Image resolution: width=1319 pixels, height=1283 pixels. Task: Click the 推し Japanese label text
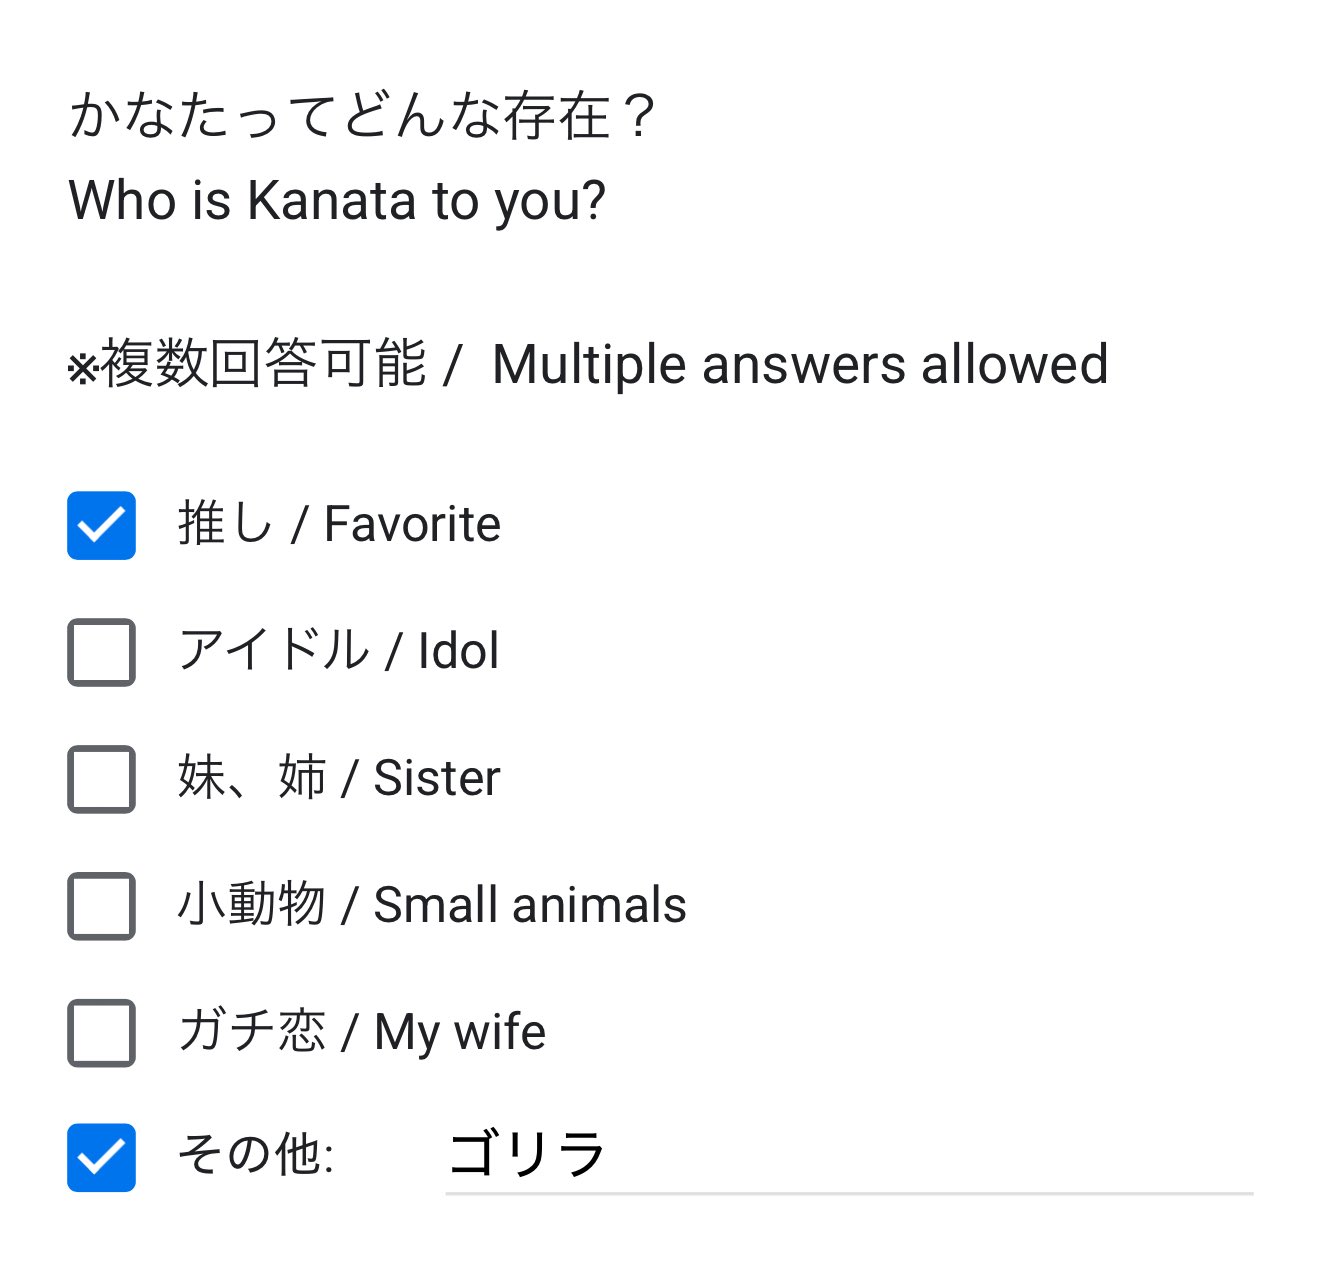225,524
